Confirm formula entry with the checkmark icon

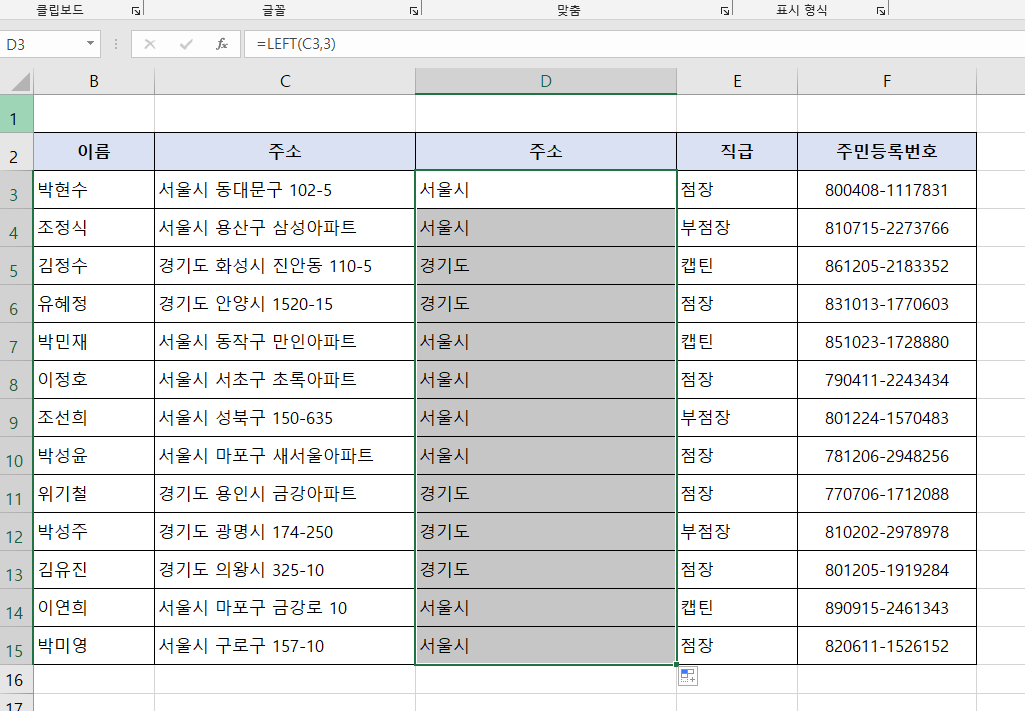tap(186, 44)
